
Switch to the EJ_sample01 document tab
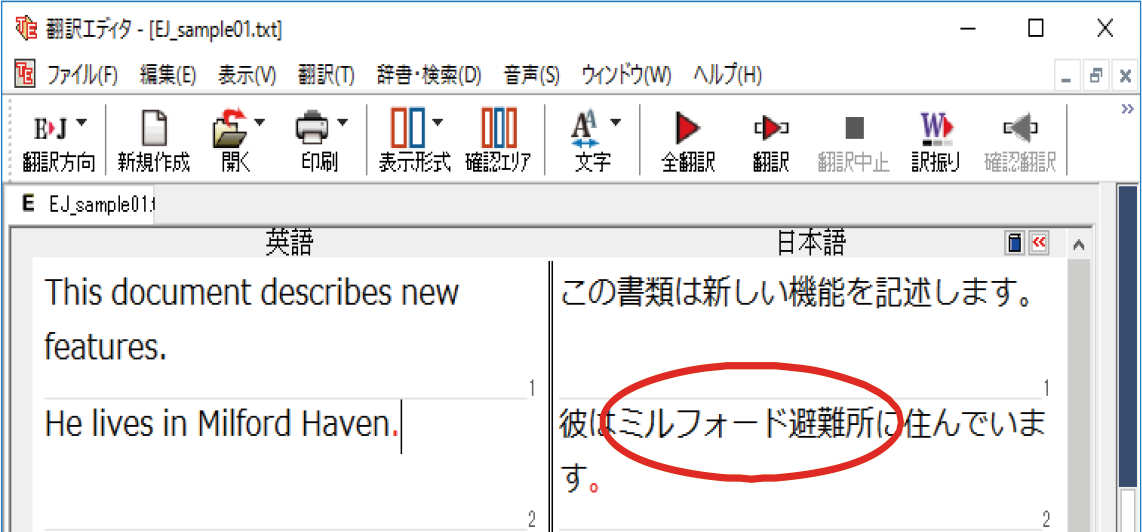pos(90,205)
